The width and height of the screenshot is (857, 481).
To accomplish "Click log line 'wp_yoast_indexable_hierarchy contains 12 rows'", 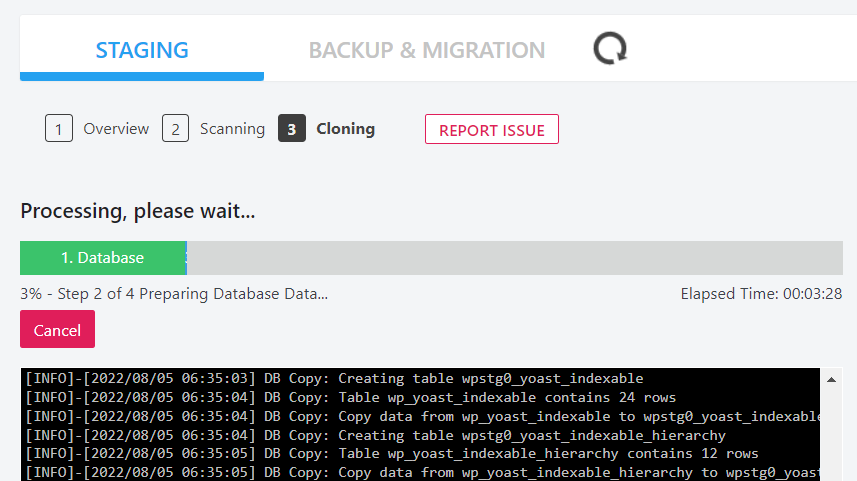I will tap(392, 454).
